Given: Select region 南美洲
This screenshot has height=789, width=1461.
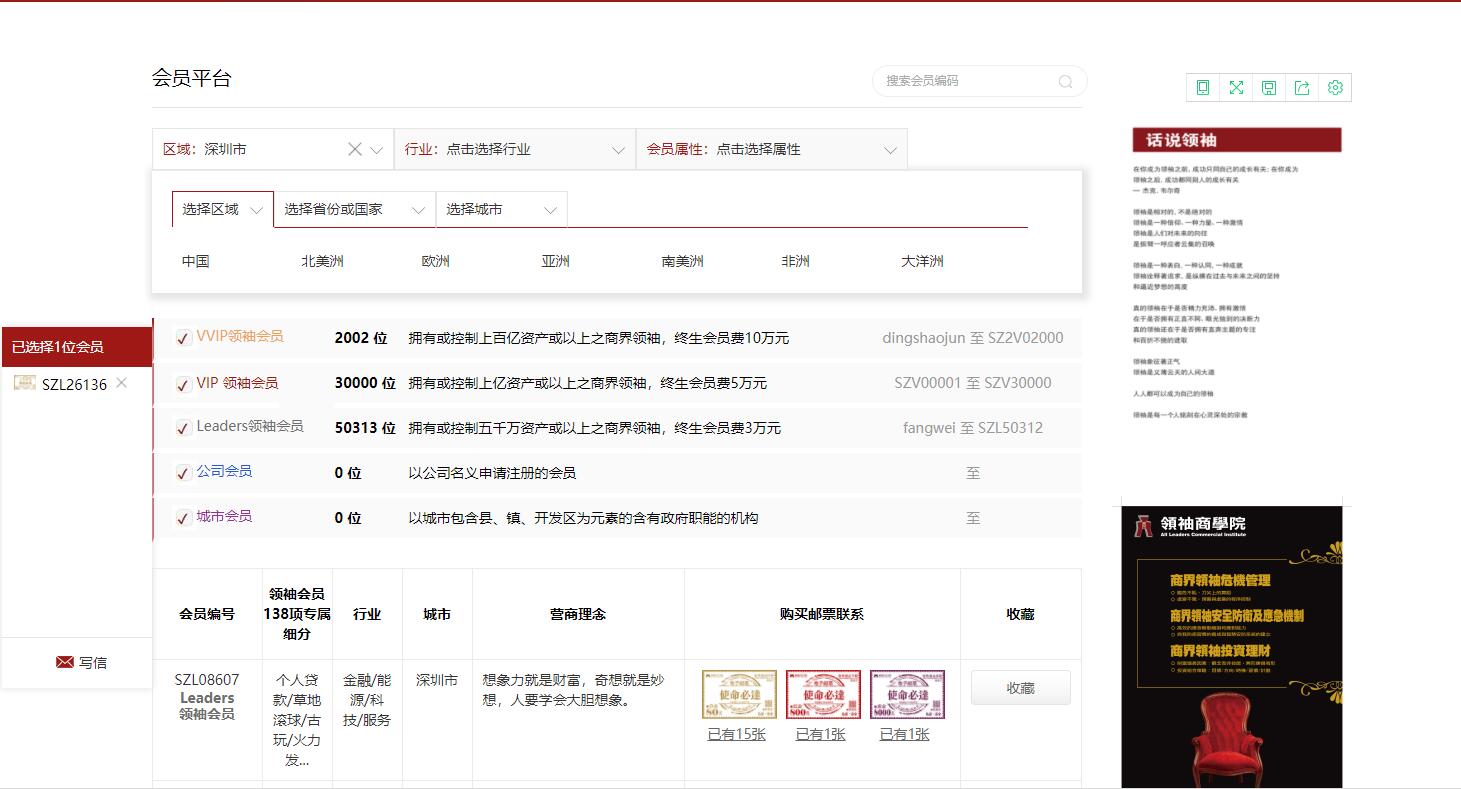Looking at the screenshot, I should click(682, 261).
